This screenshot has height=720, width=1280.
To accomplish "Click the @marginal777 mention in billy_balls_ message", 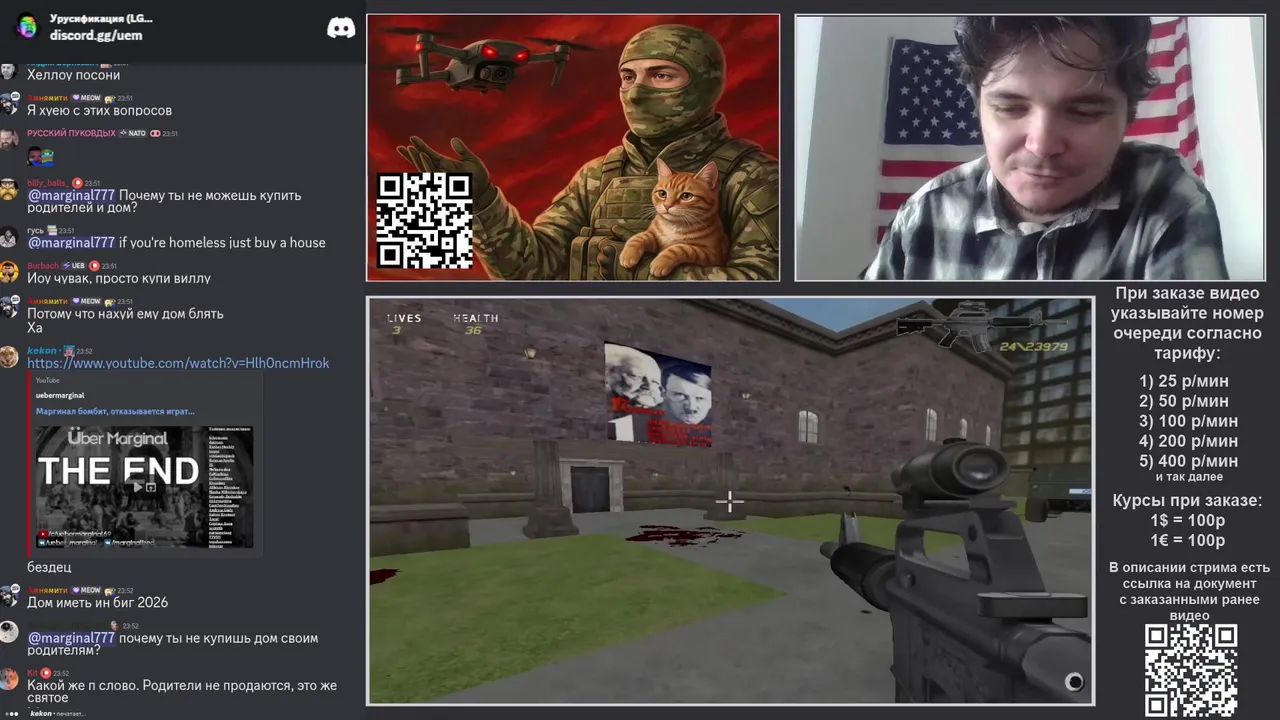I will [71, 195].
